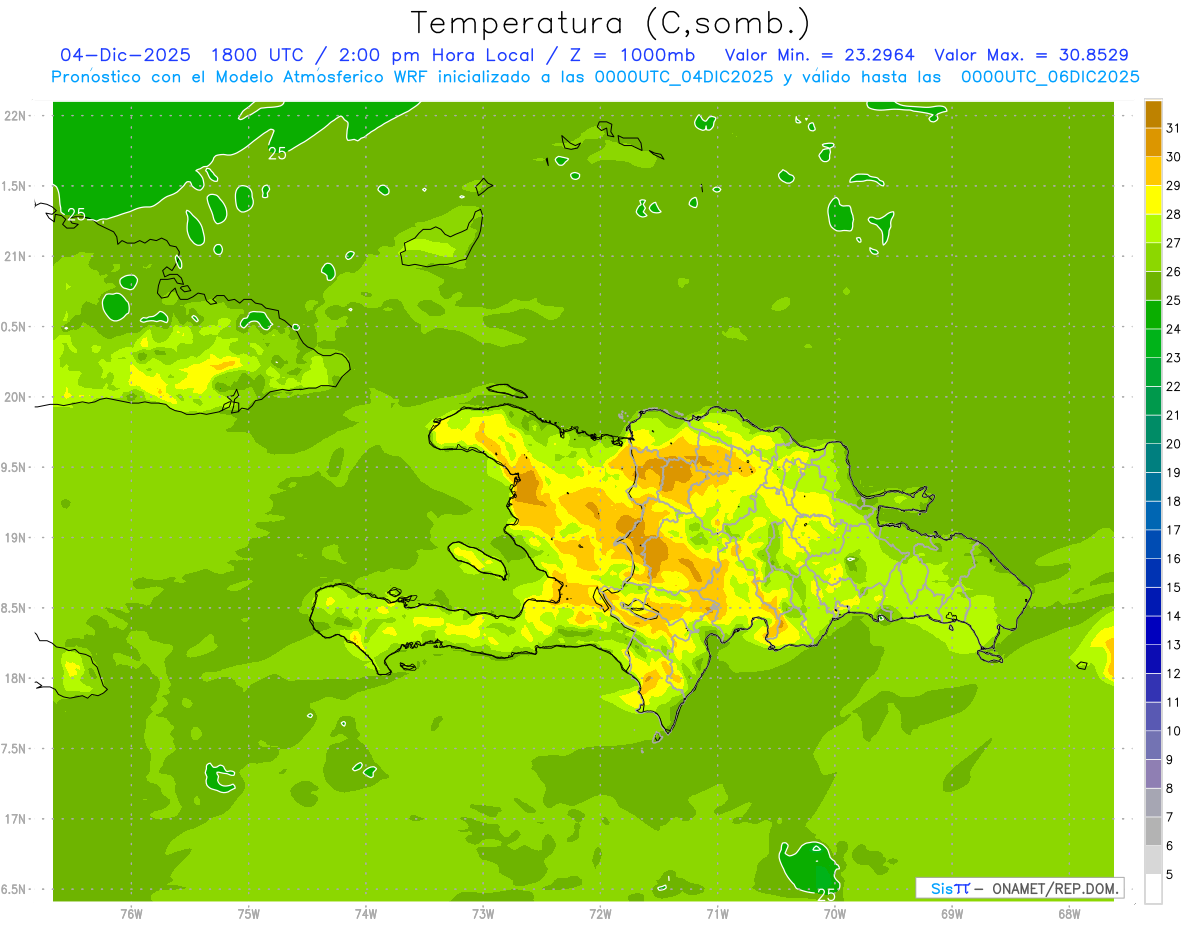This screenshot has height=927, width=1200.
Task: Click the 'Valor Max. = 30.8529' readout
Action: point(1032,55)
